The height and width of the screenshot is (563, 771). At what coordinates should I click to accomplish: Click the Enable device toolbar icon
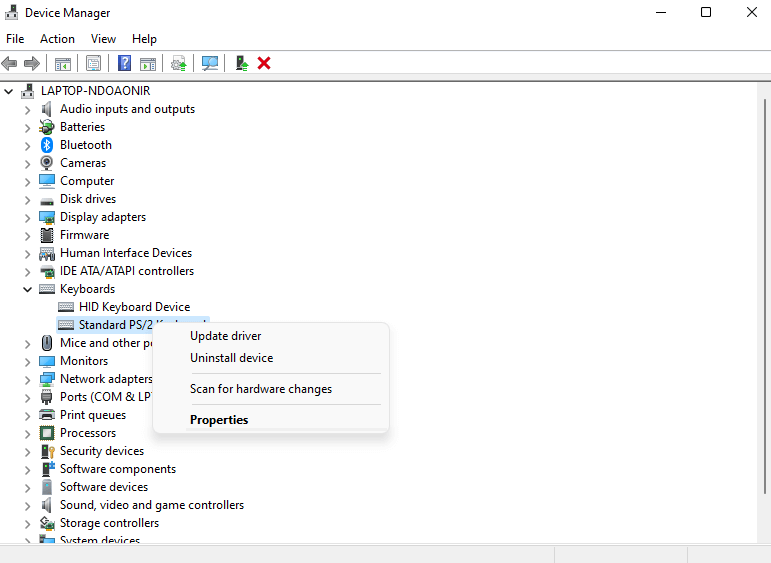click(241, 63)
